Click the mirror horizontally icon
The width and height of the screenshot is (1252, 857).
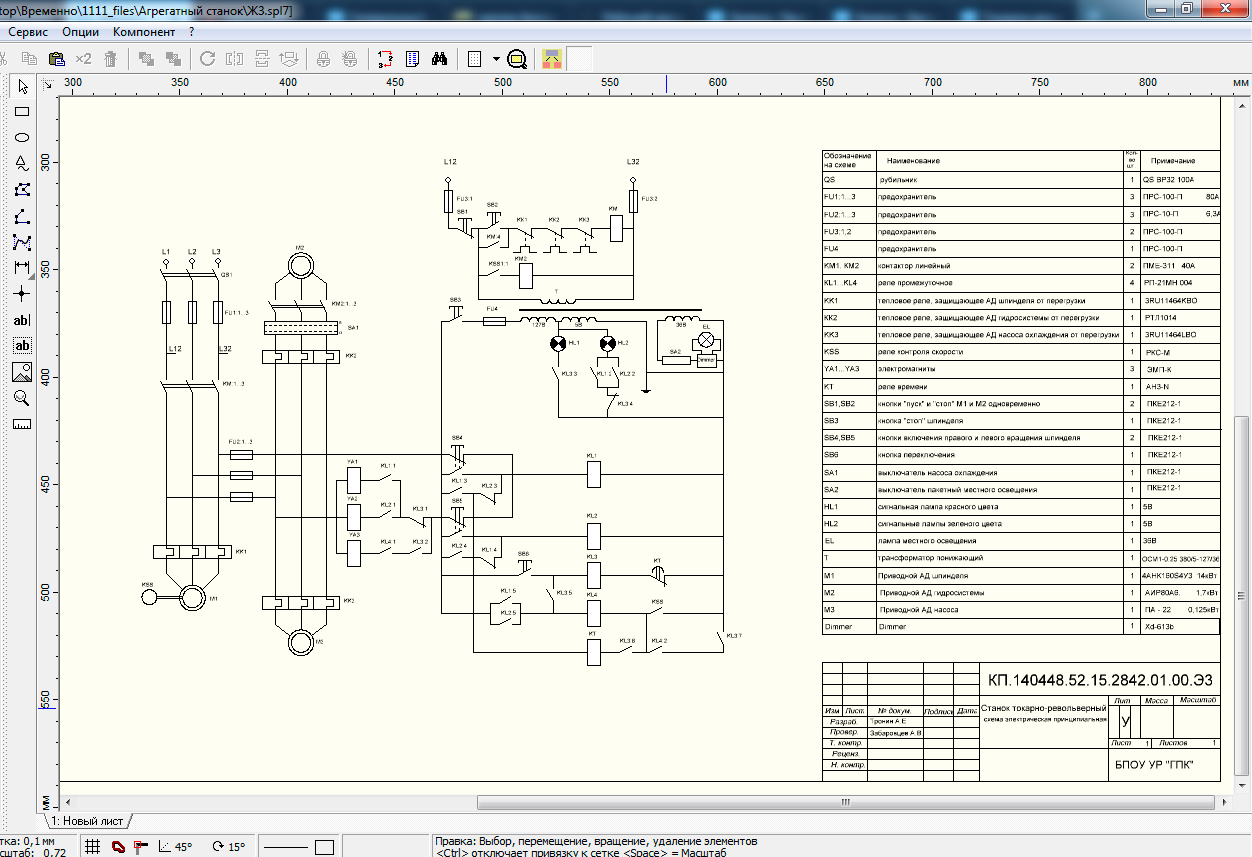point(235,58)
